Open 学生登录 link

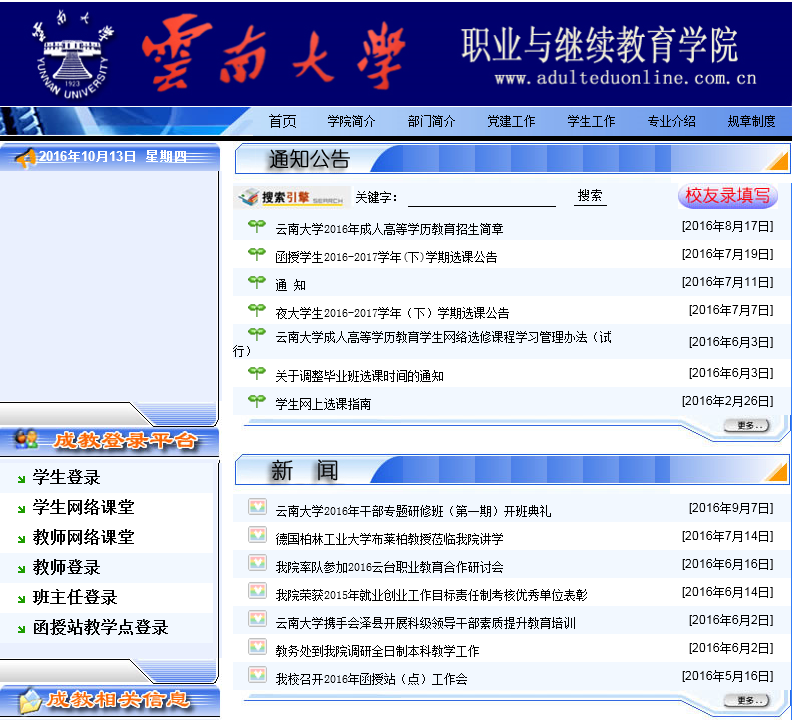67,477
